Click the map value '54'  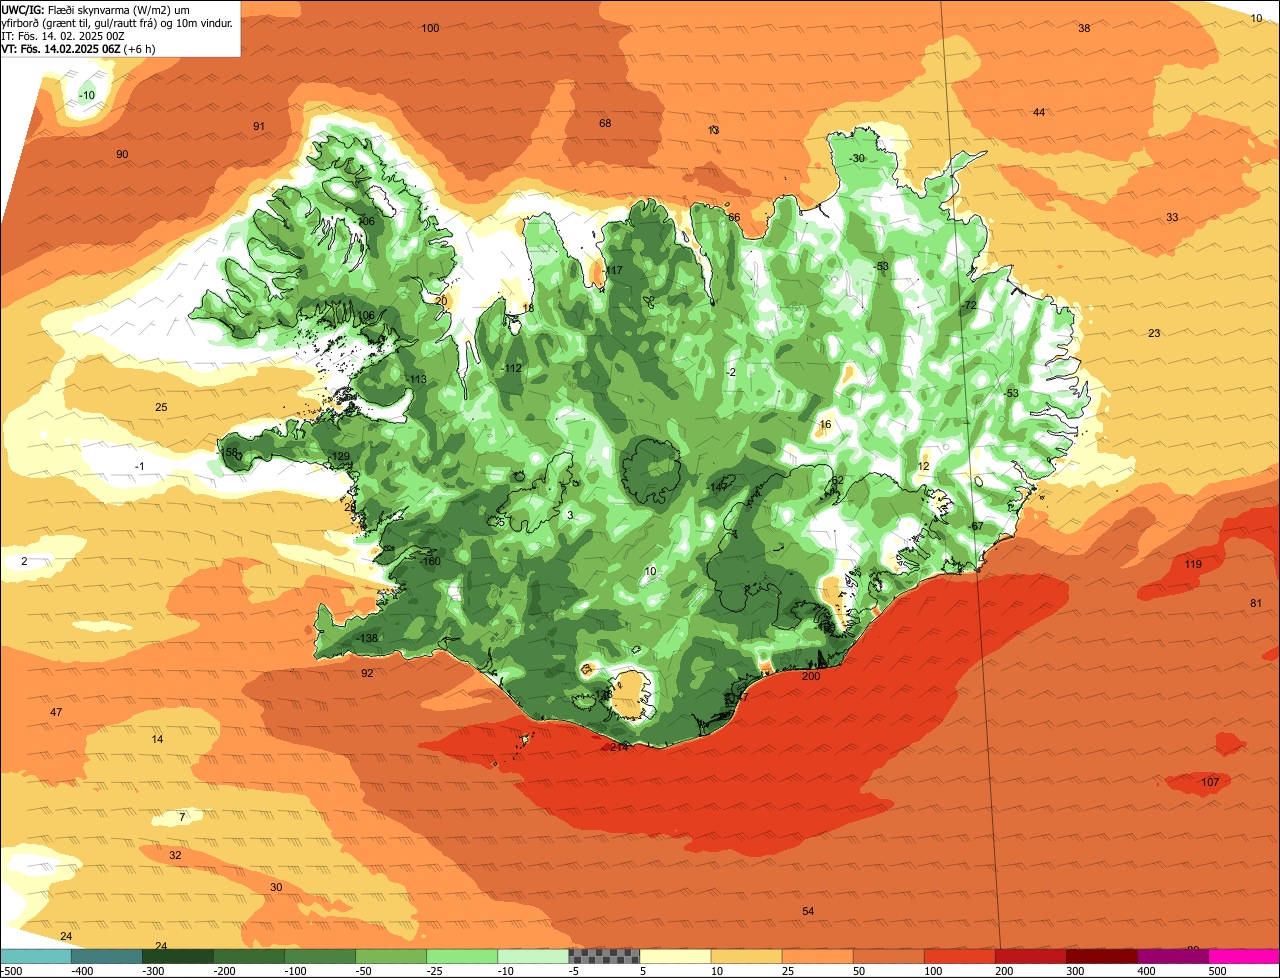click(808, 911)
